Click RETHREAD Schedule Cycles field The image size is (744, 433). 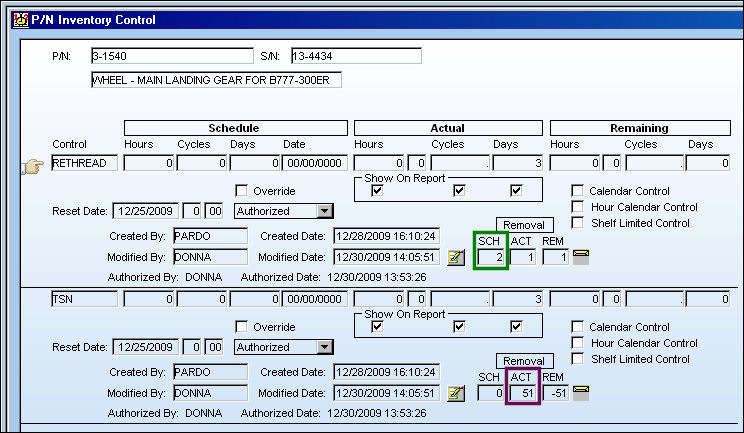[202, 163]
